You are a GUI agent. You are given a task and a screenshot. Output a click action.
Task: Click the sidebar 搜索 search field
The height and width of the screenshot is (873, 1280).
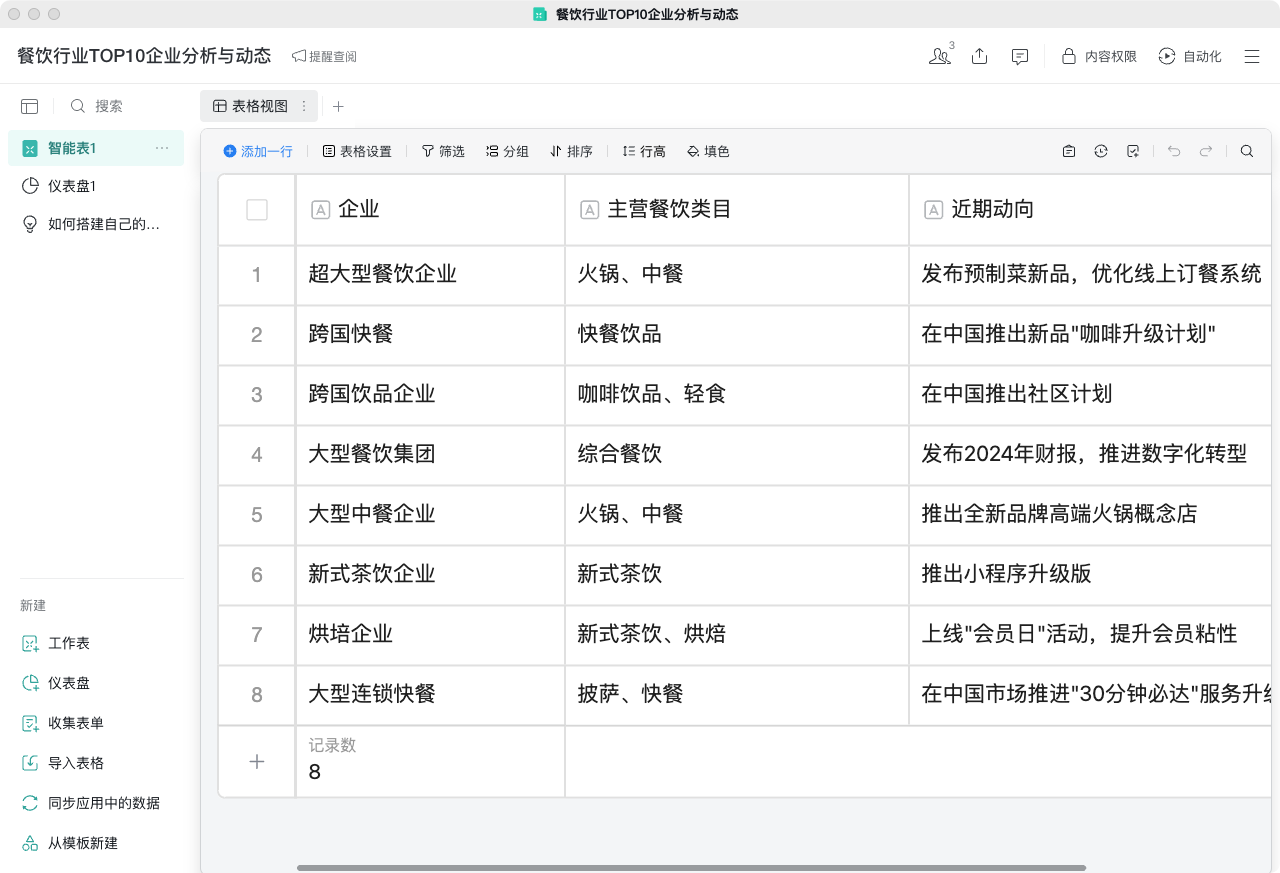pos(105,106)
